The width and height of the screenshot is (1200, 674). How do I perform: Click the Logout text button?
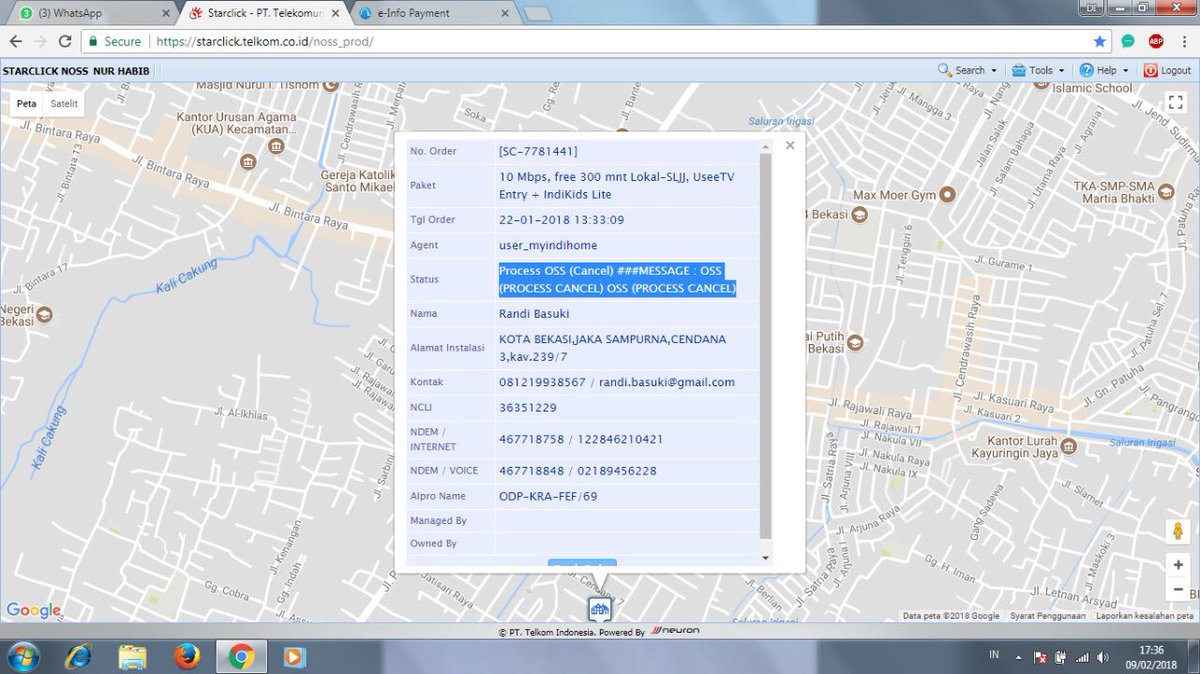point(1175,71)
